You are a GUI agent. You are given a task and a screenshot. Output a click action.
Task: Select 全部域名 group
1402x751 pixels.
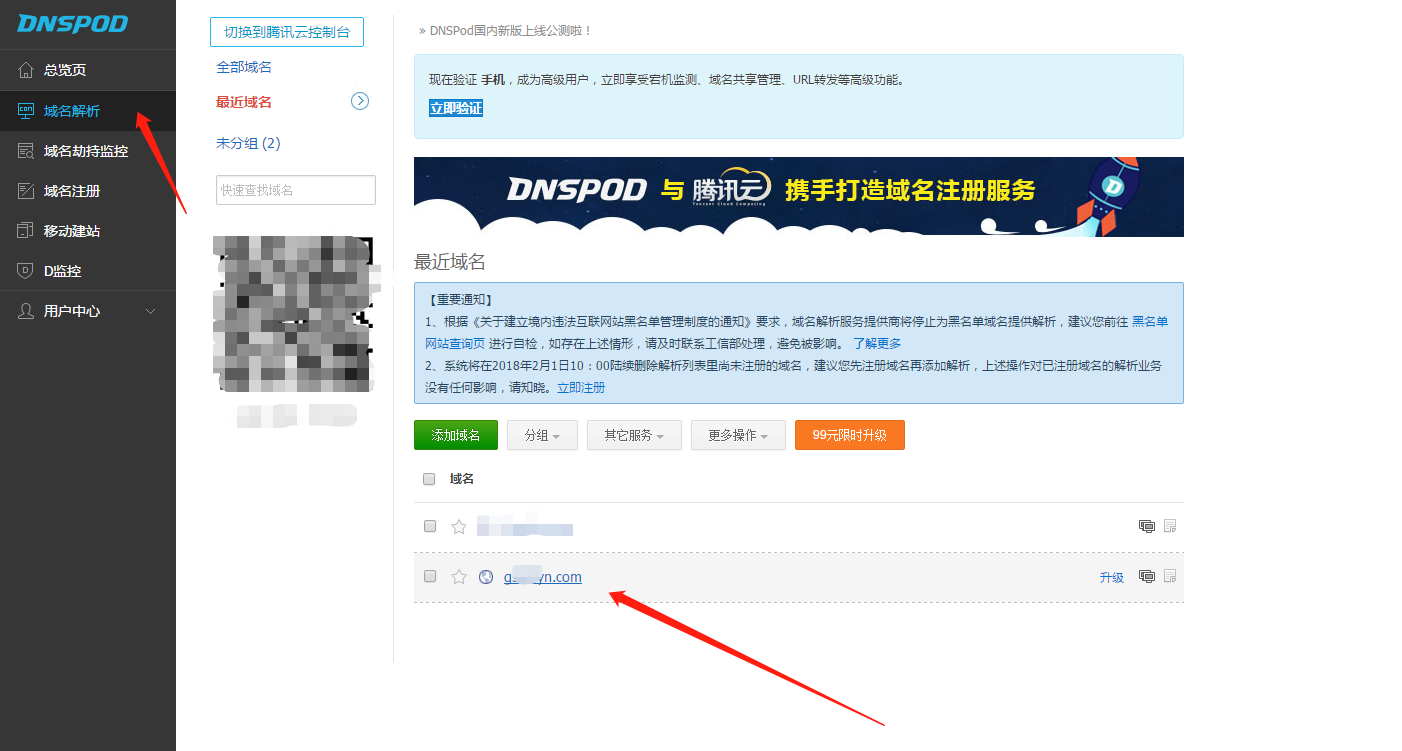(244, 67)
